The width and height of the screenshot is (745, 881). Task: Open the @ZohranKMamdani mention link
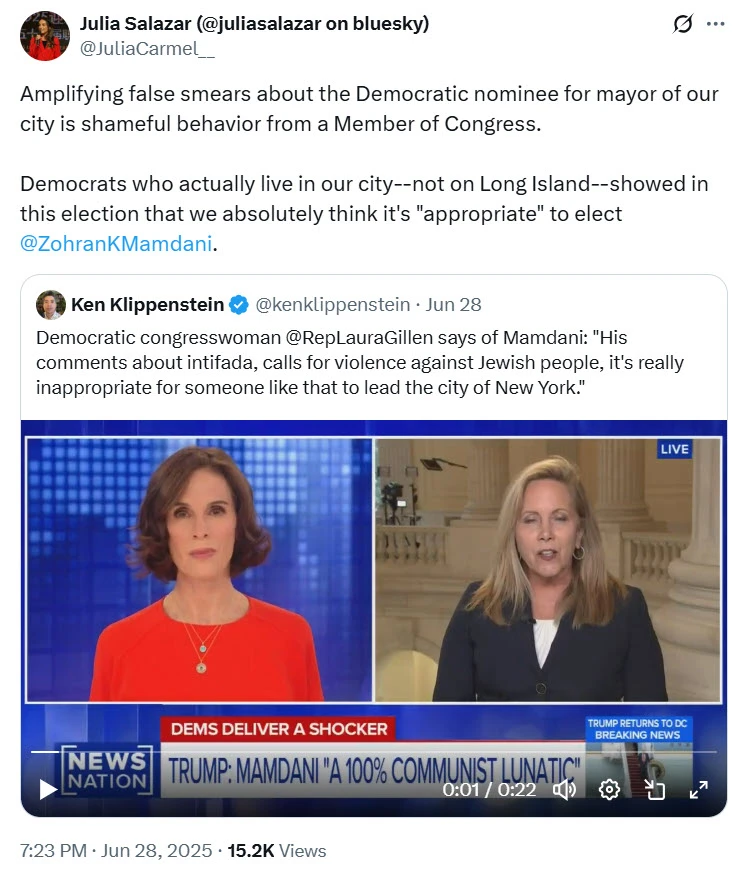pos(116,243)
